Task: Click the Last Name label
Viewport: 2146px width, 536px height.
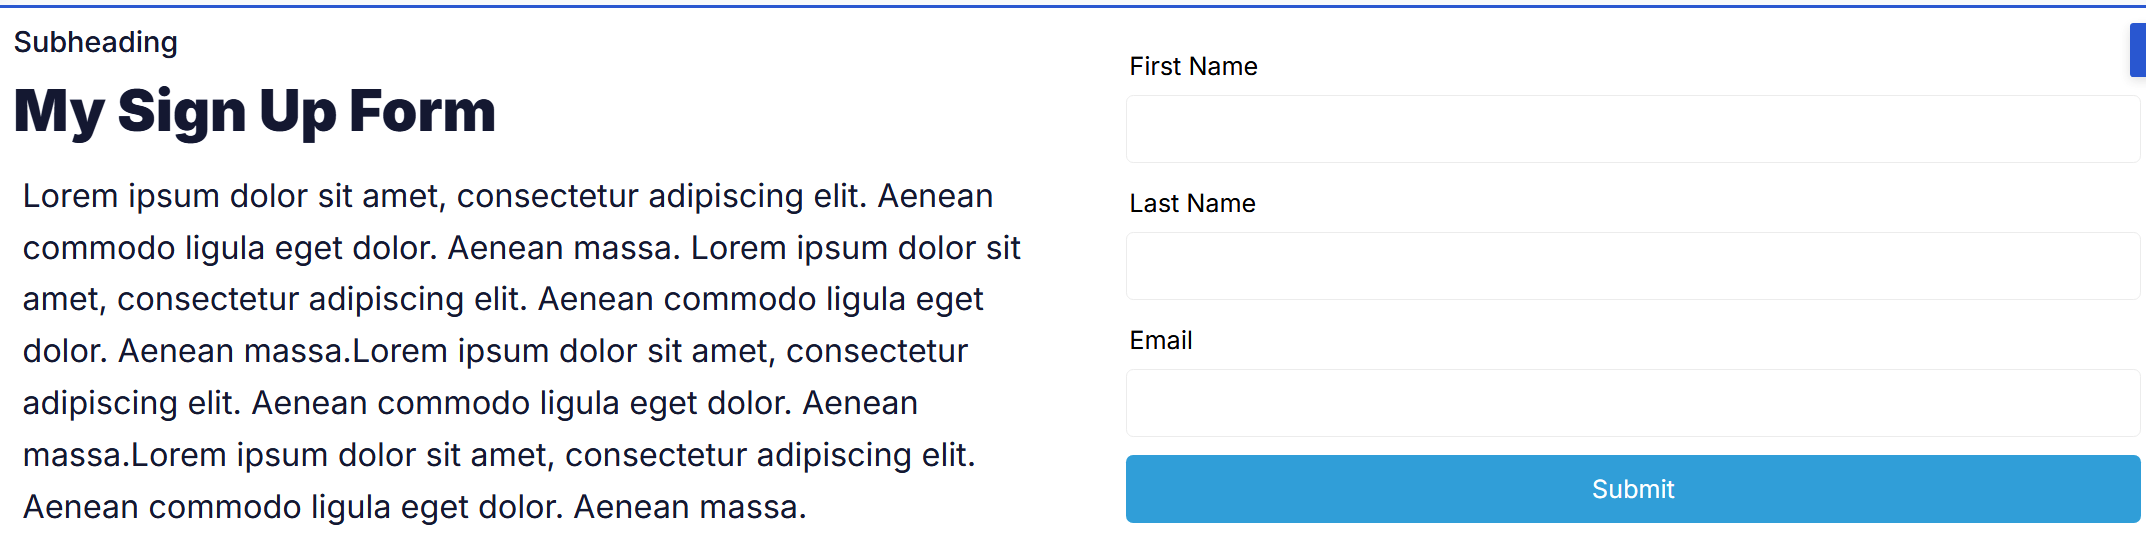Action: pyautogui.click(x=1192, y=203)
